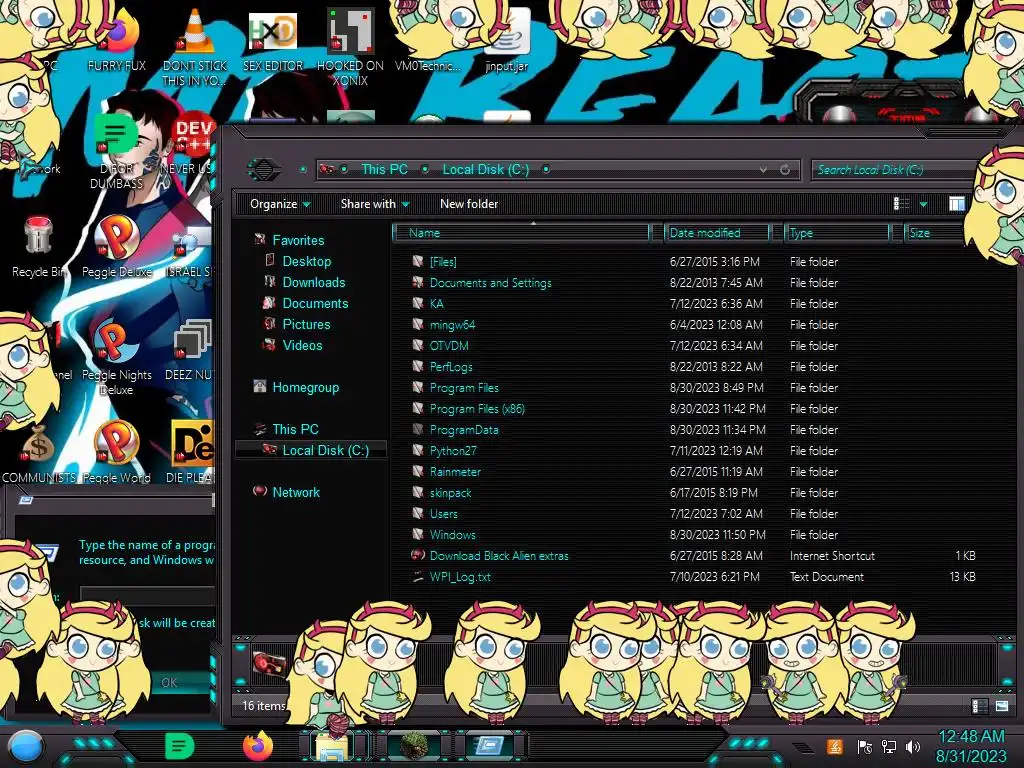Image resolution: width=1024 pixels, height=768 pixels.
Task: Launch the Peggle World desktop shortcut
Action: [x=117, y=452]
